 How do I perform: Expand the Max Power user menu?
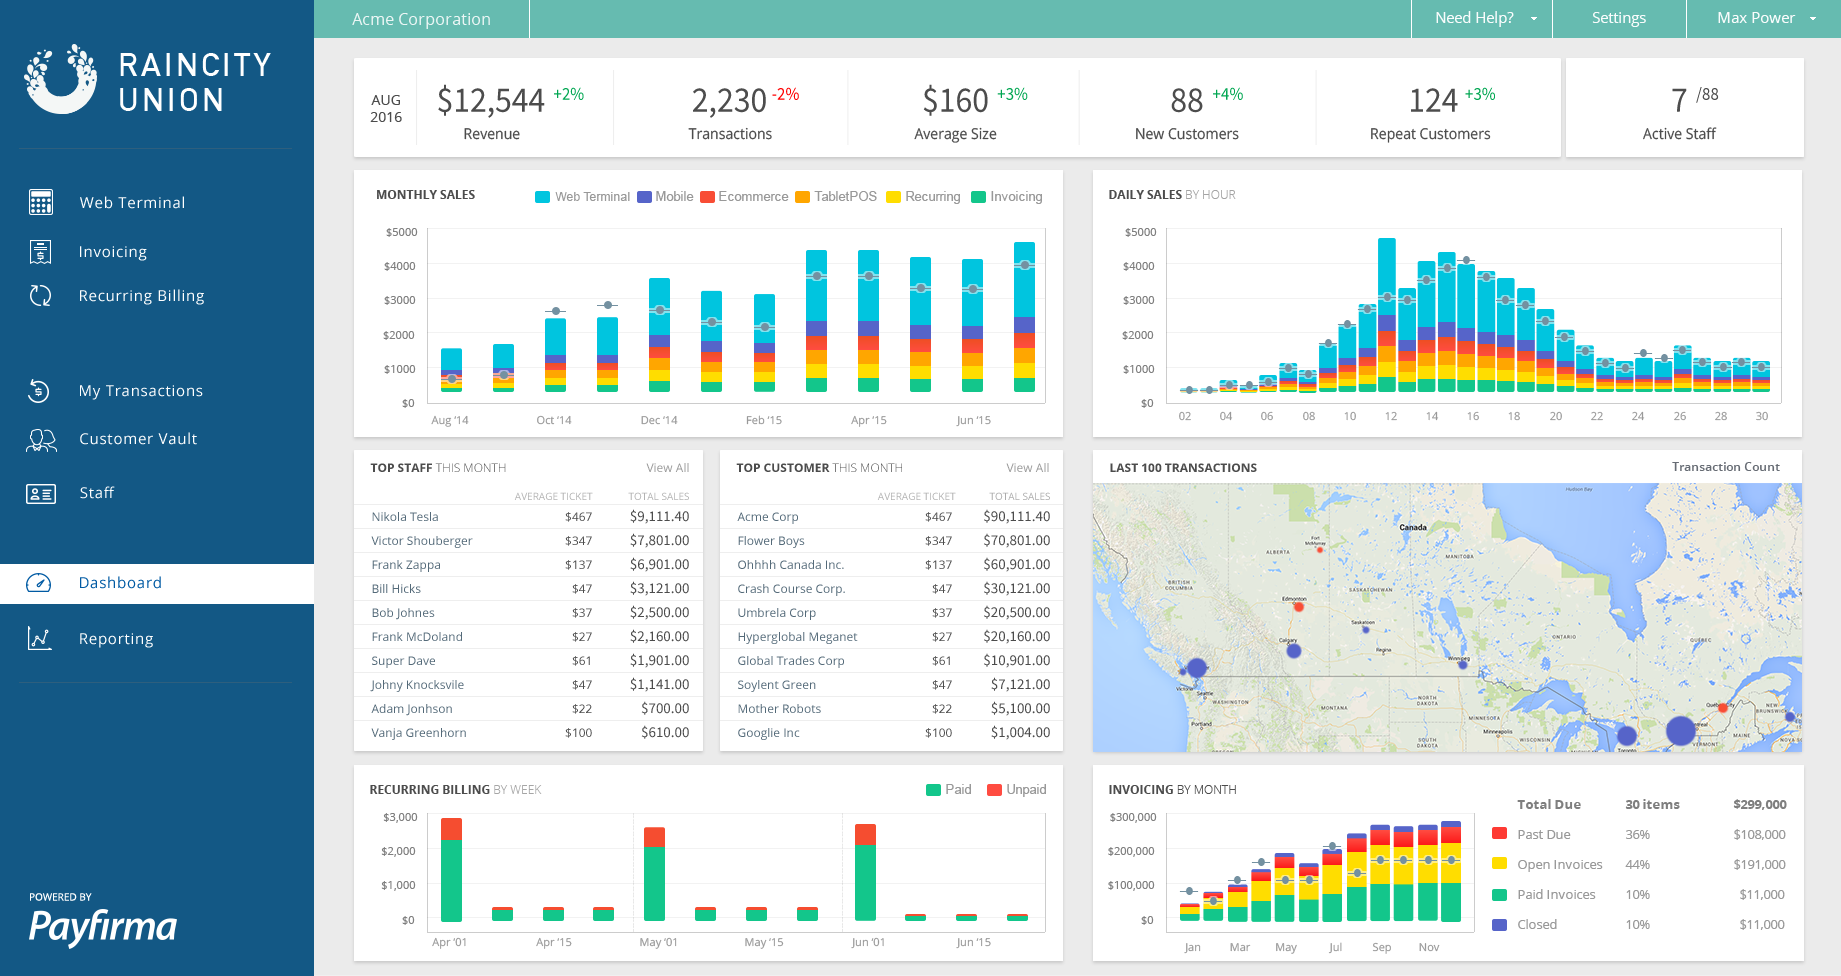[1764, 18]
